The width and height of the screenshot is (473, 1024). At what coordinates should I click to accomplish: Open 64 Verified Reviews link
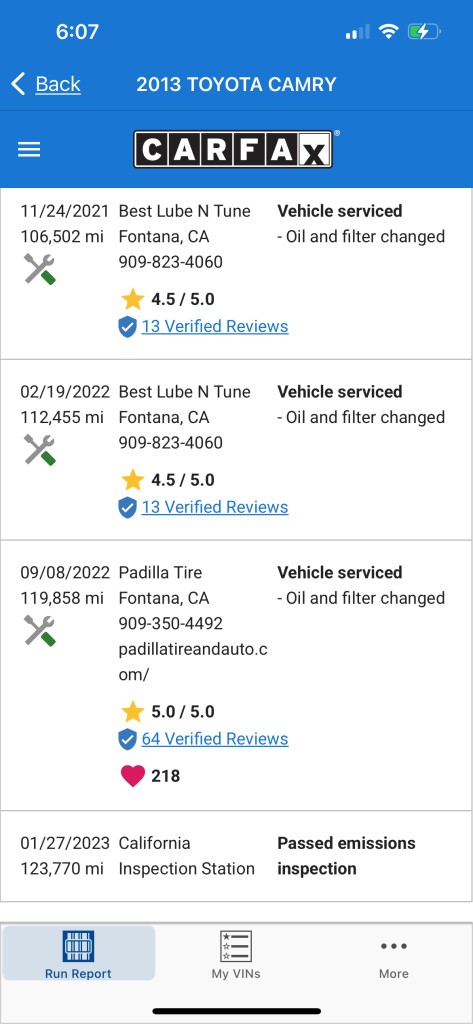point(215,739)
